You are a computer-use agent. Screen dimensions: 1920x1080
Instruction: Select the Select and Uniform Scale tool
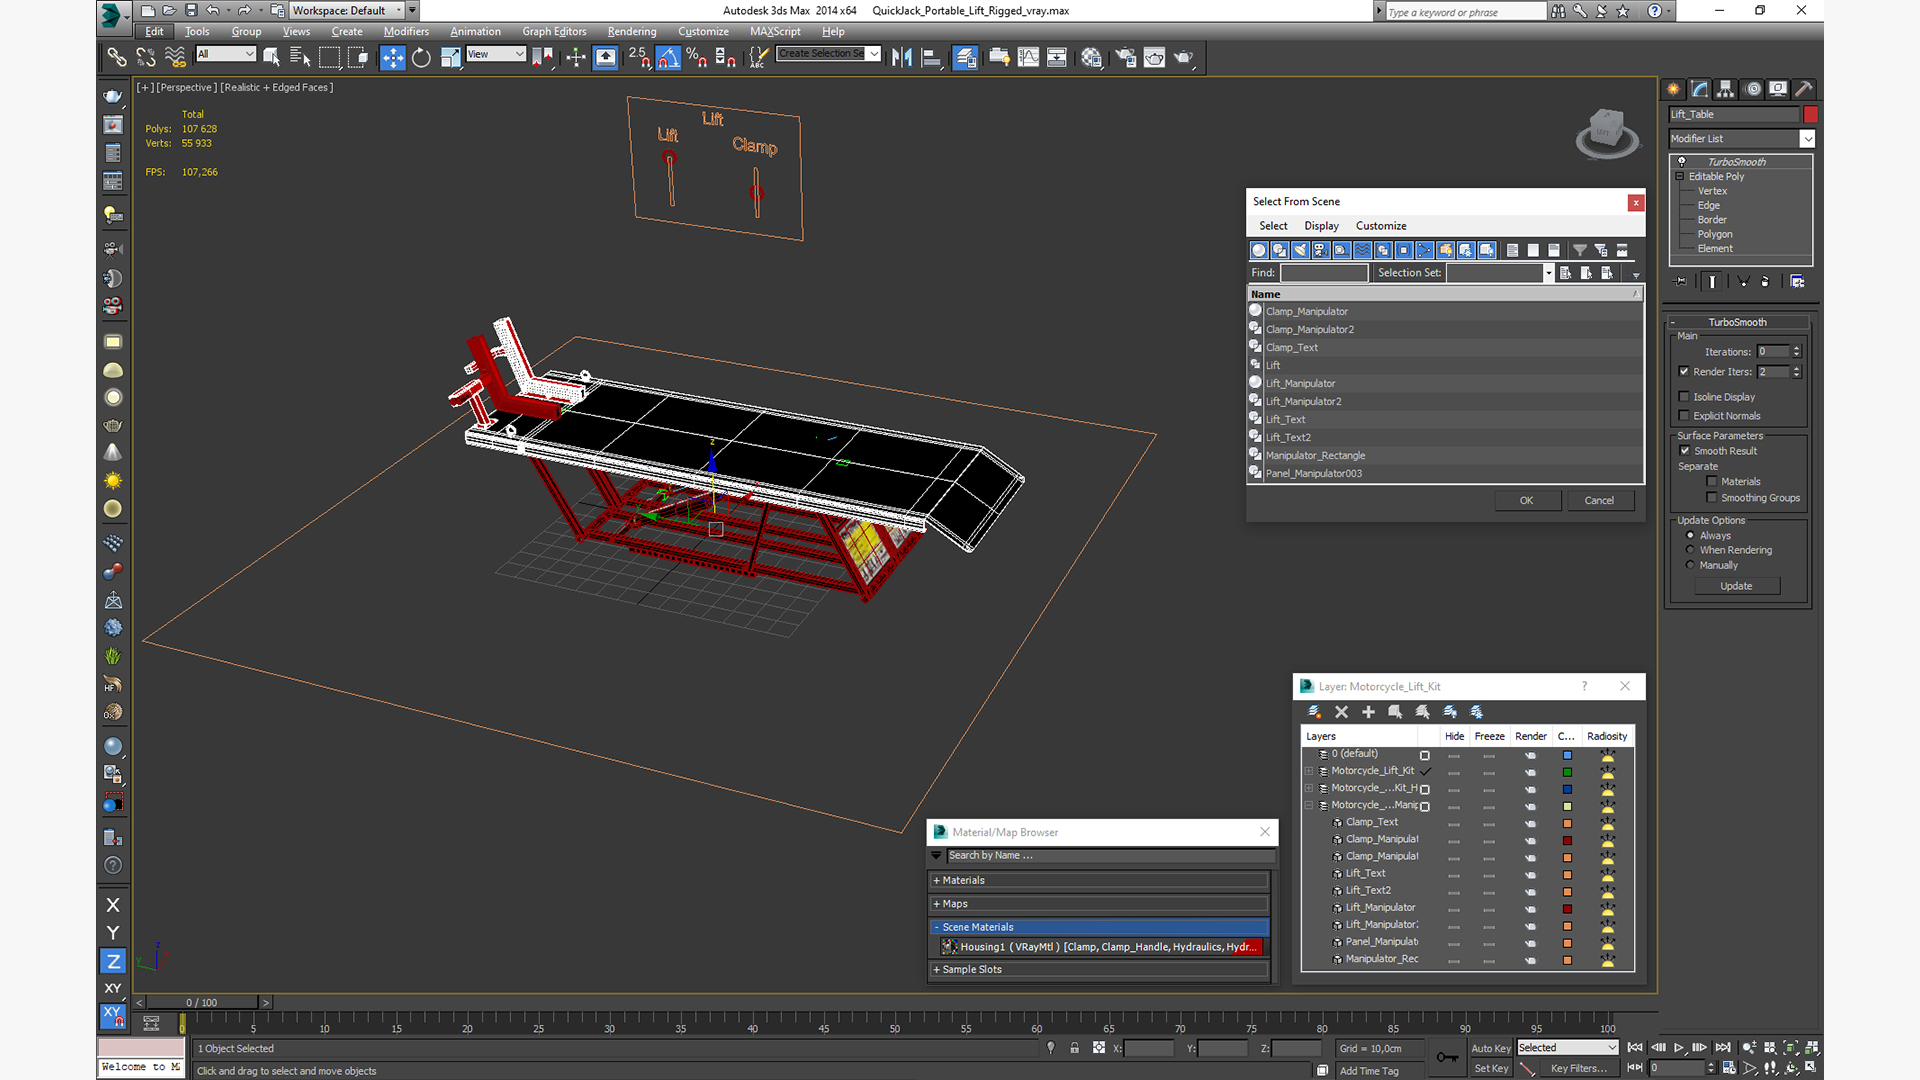tap(450, 58)
